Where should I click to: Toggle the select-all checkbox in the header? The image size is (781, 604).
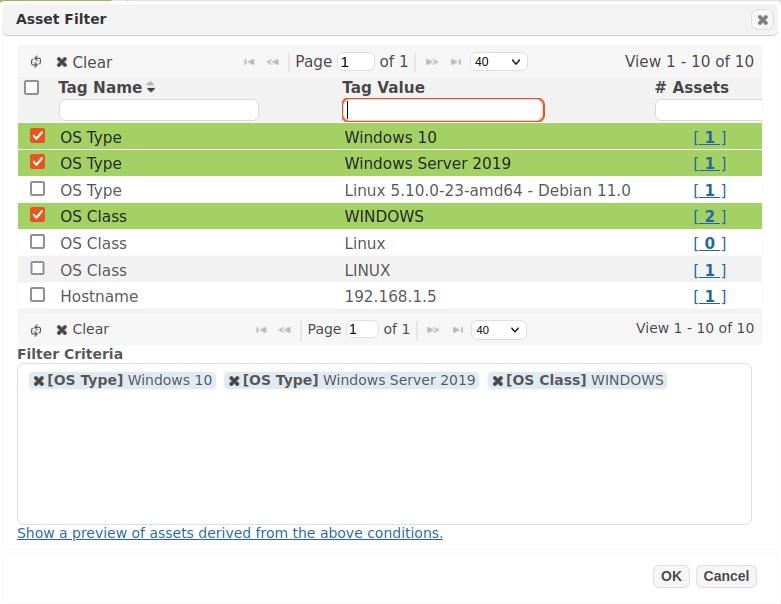pyautogui.click(x=32, y=87)
